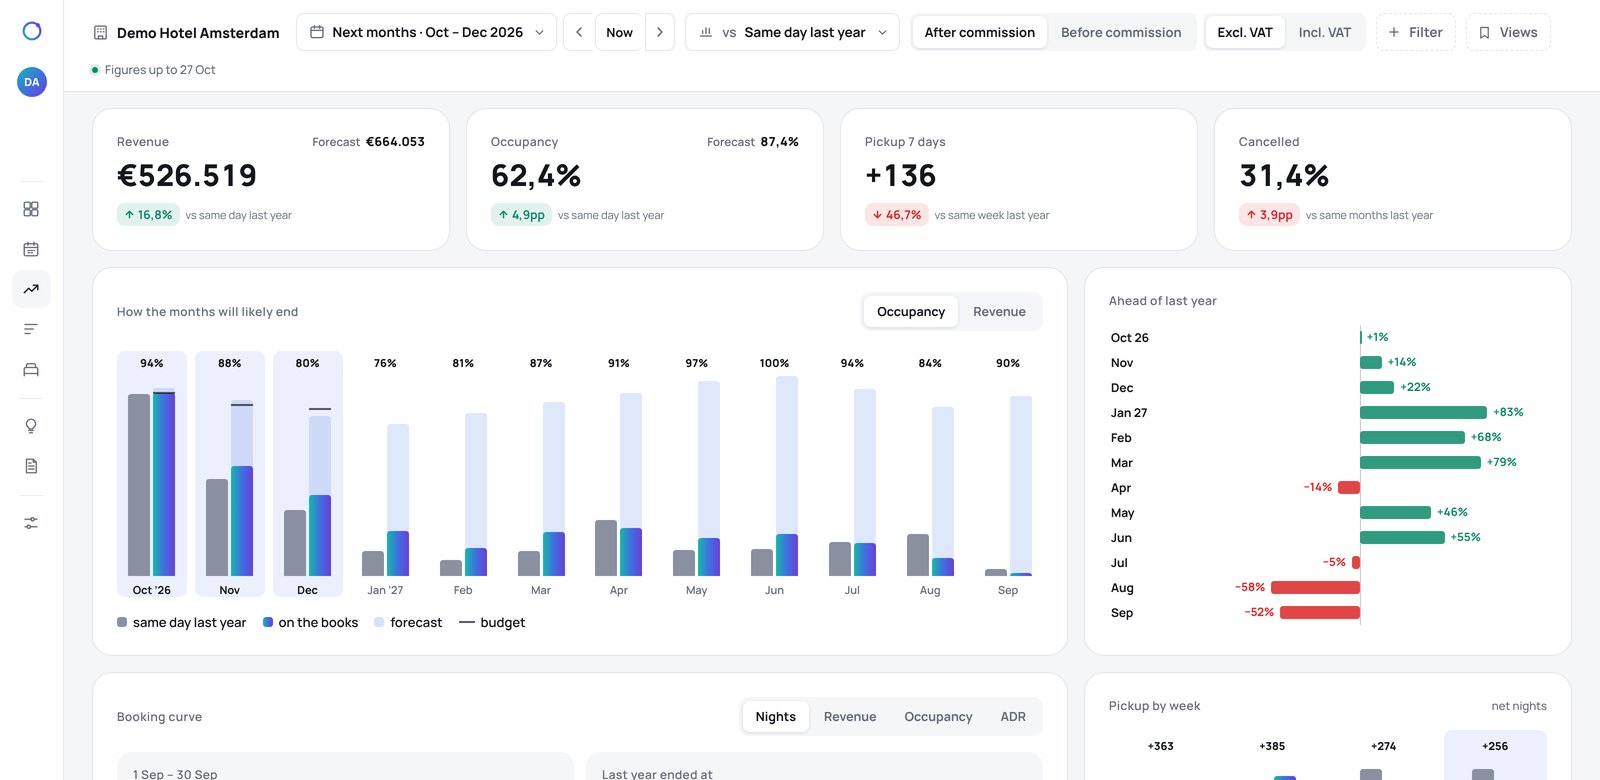
Task: Click the same day last year legend swatch
Action: pyautogui.click(x=122, y=622)
